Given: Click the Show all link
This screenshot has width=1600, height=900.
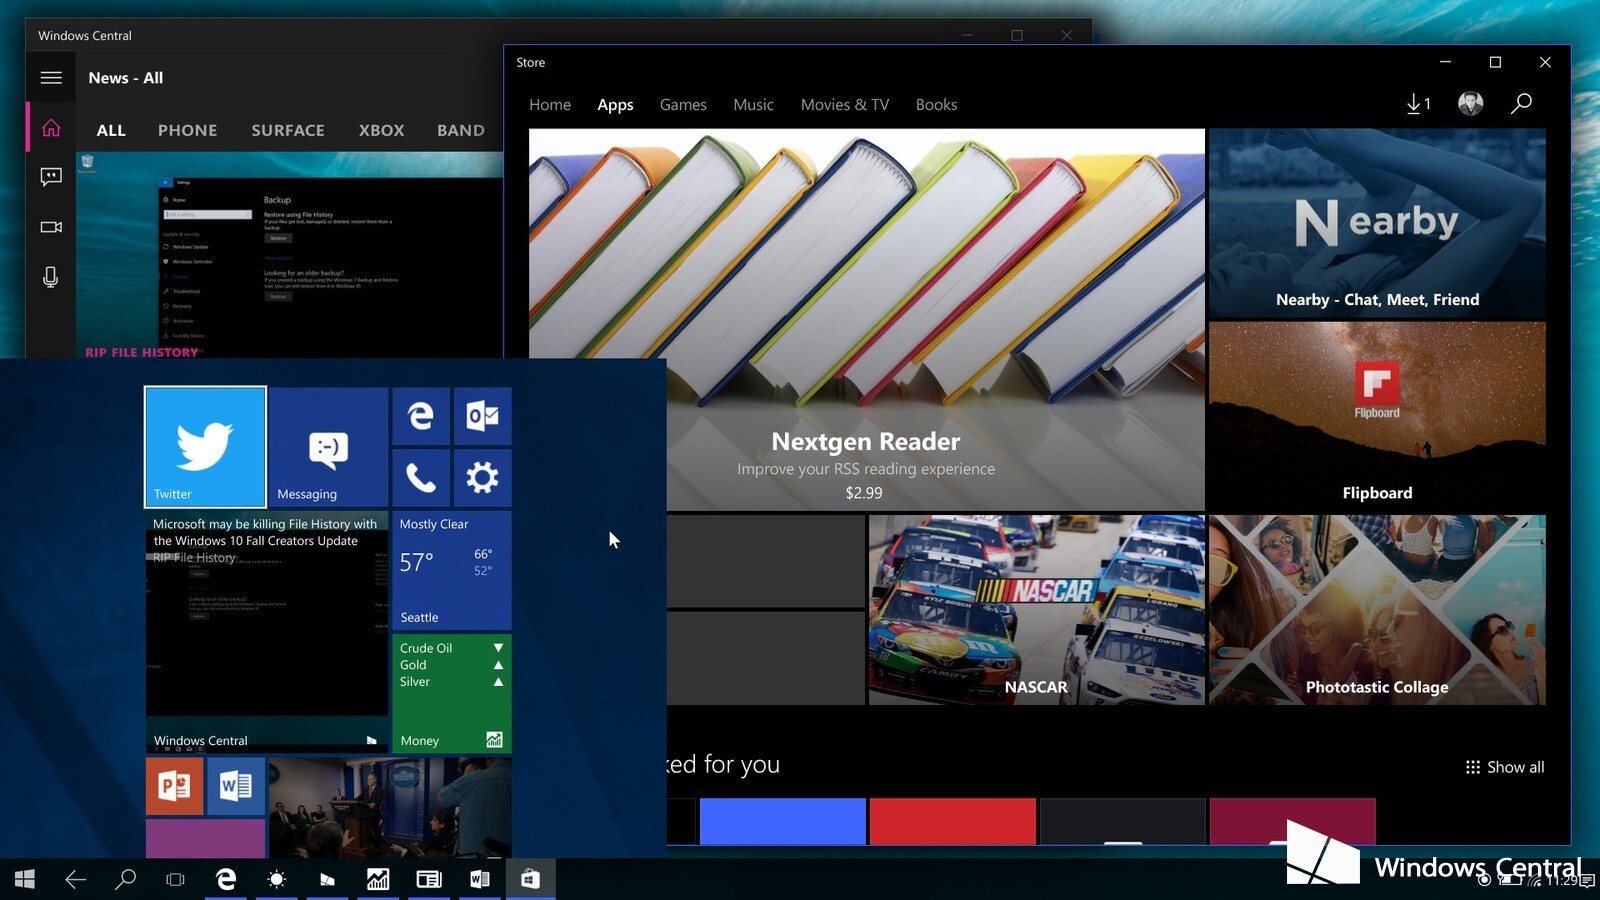Looking at the screenshot, I should click(x=1505, y=767).
